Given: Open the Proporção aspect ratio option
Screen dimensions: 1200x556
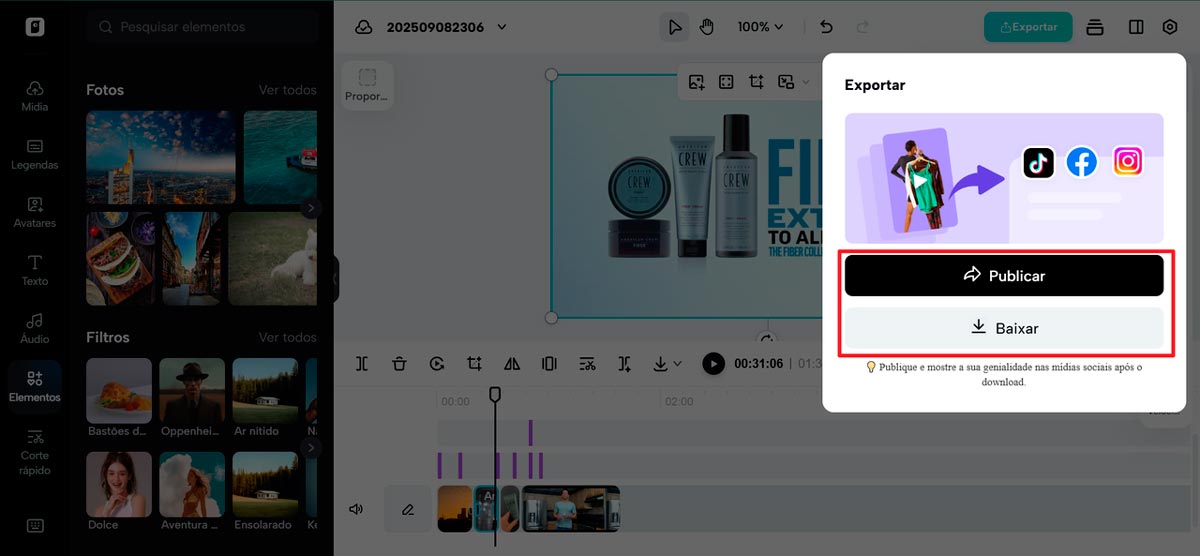Looking at the screenshot, I should click(367, 84).
